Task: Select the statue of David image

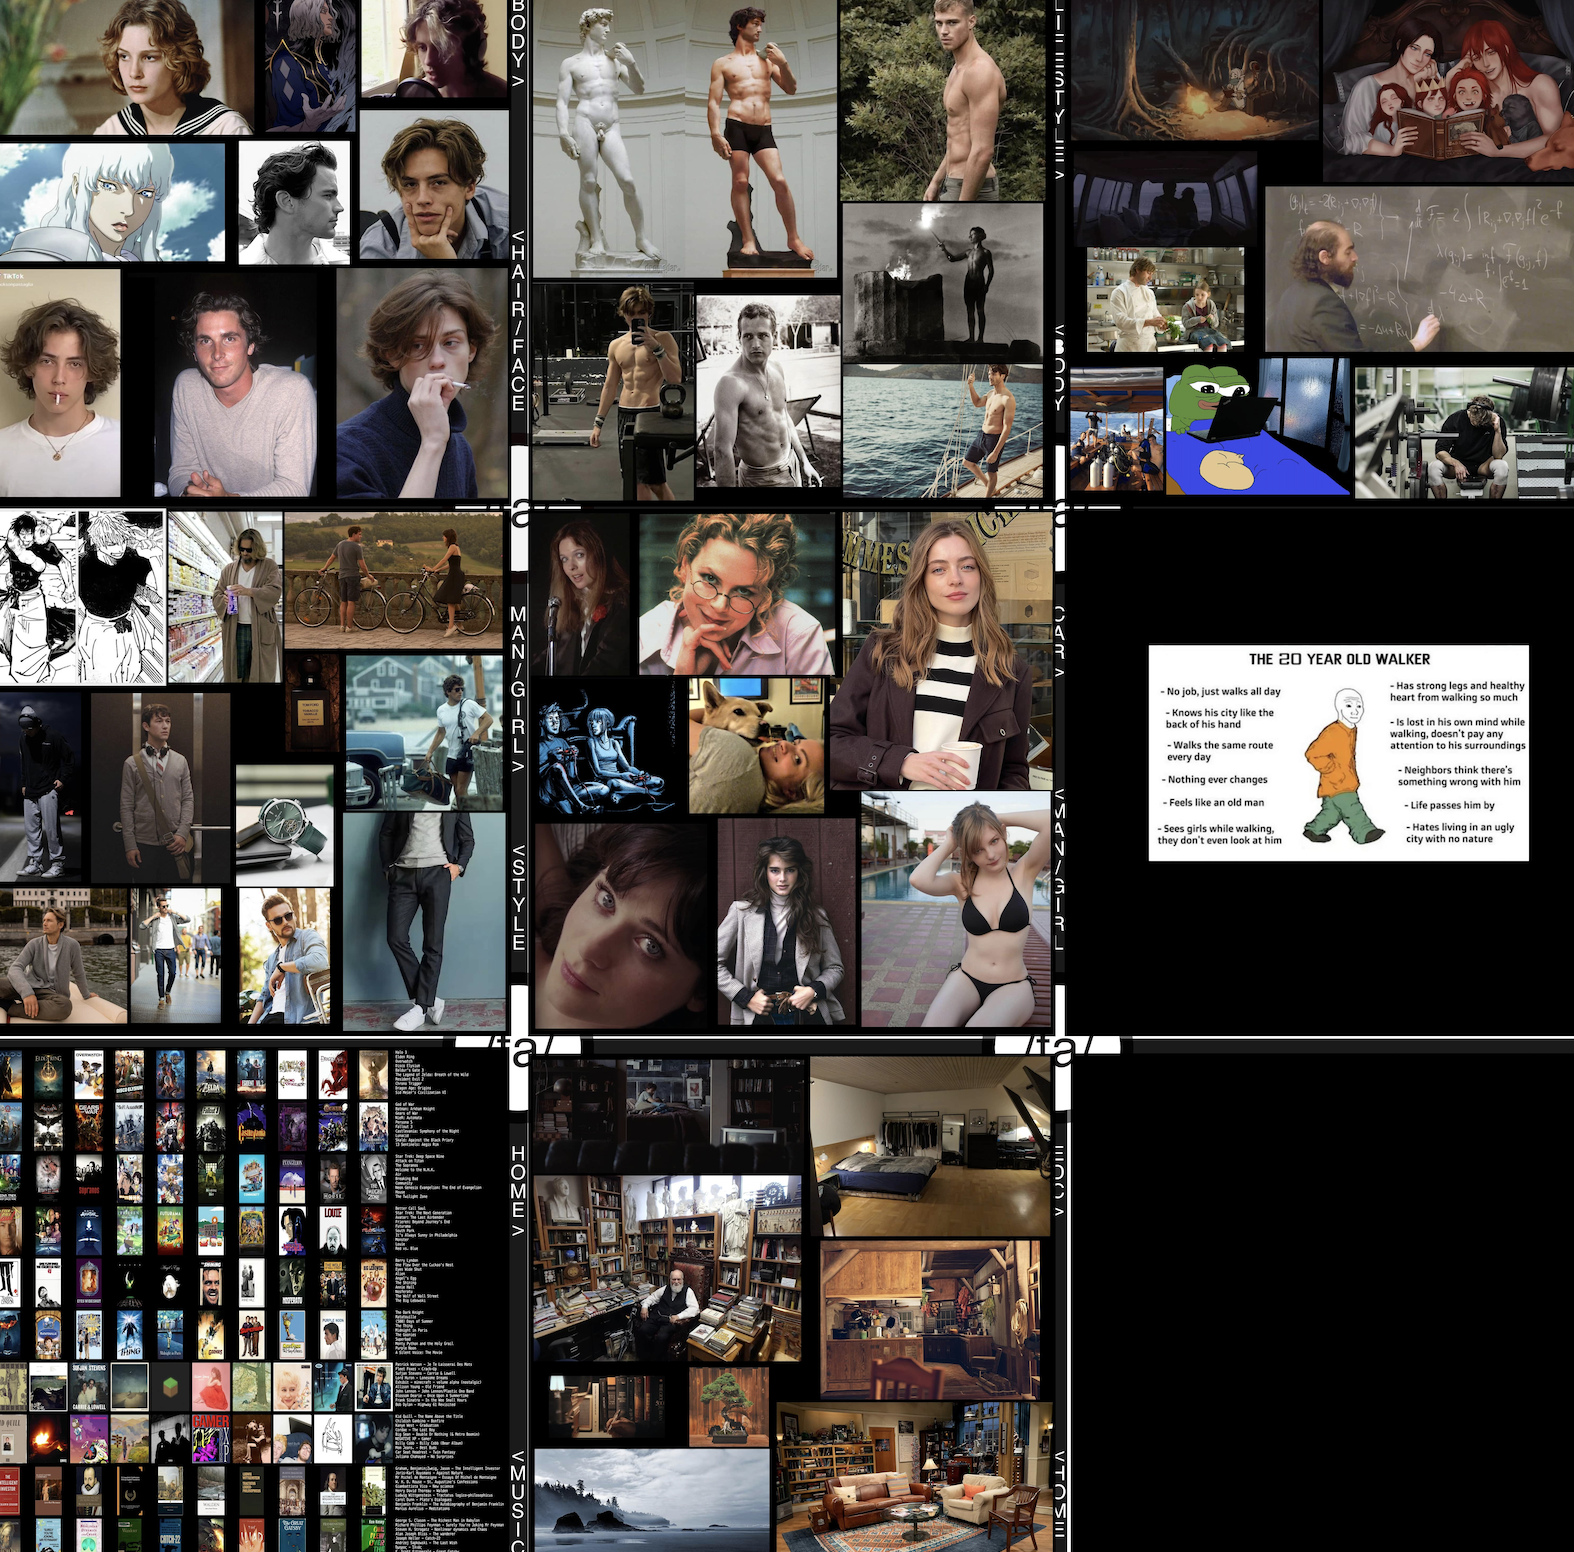Action: pyautogui.click(x=606, y=137)
